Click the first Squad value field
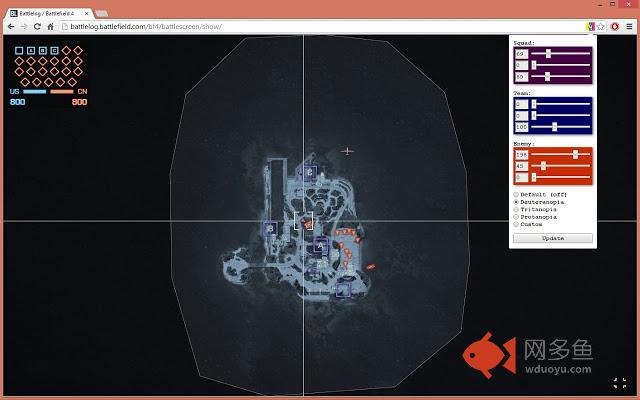This screenshot has width=640, height=400. (521, 53)
